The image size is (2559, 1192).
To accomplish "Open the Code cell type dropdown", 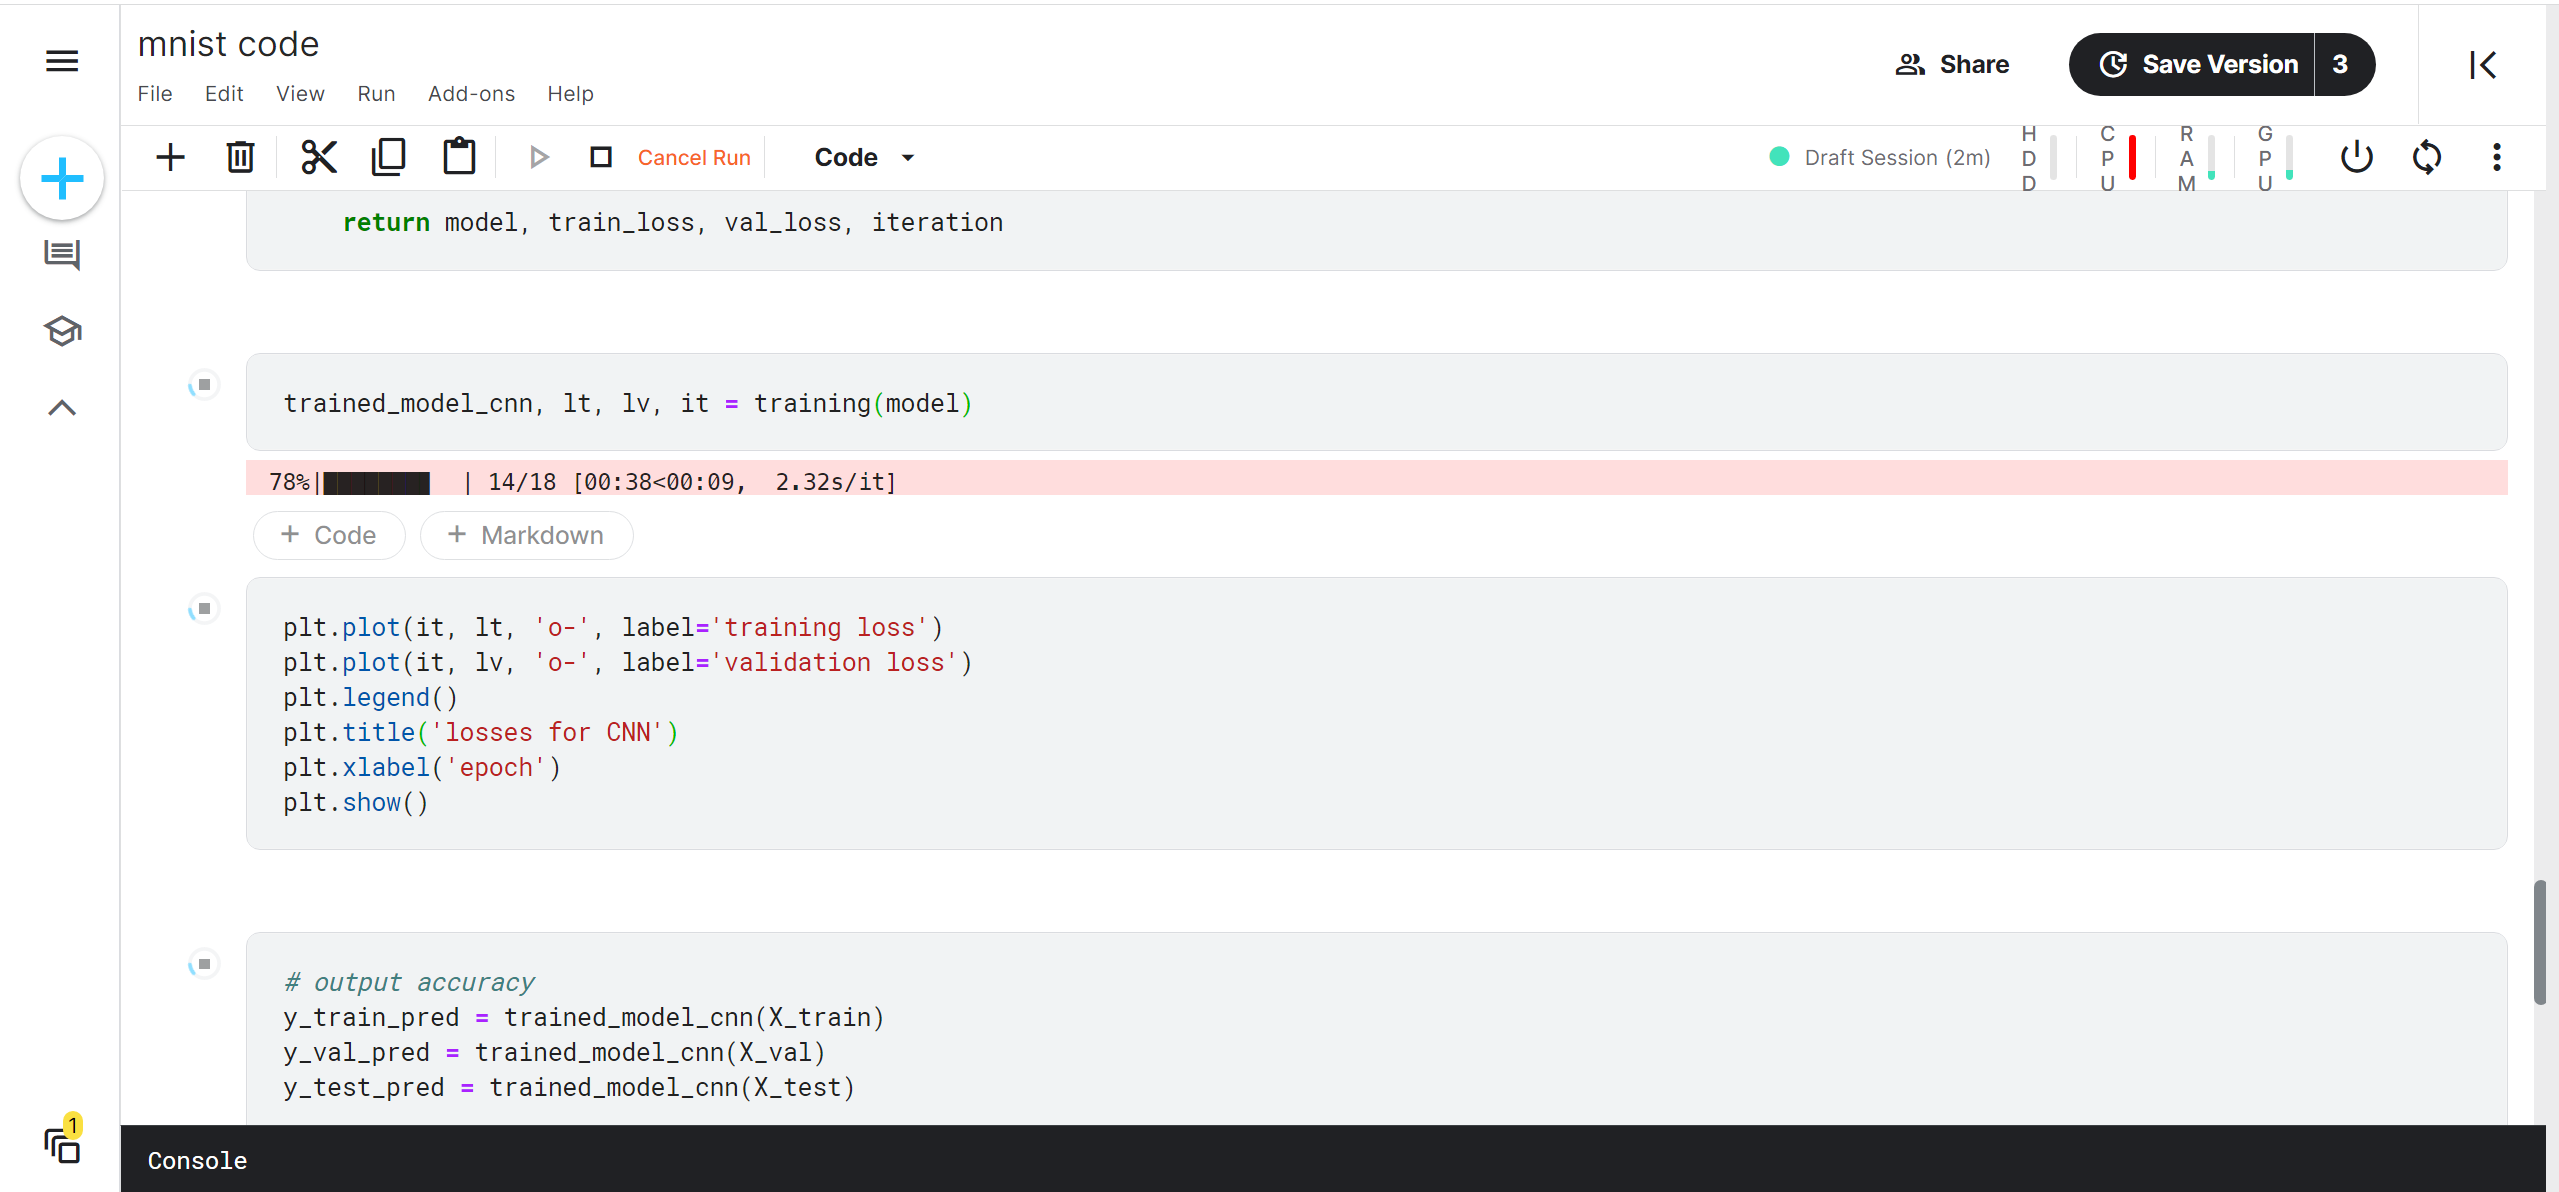I will click(x=863, y=157).
